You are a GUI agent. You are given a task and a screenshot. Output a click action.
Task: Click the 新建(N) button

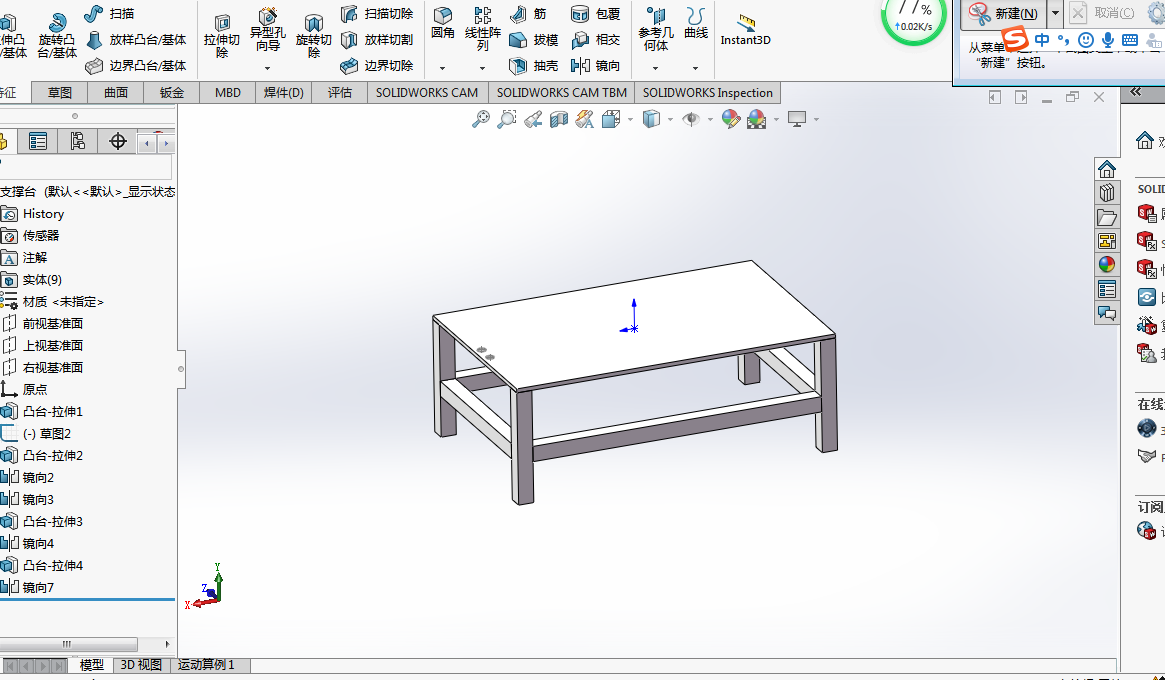pyautogui.click(x=1006, y=13)
